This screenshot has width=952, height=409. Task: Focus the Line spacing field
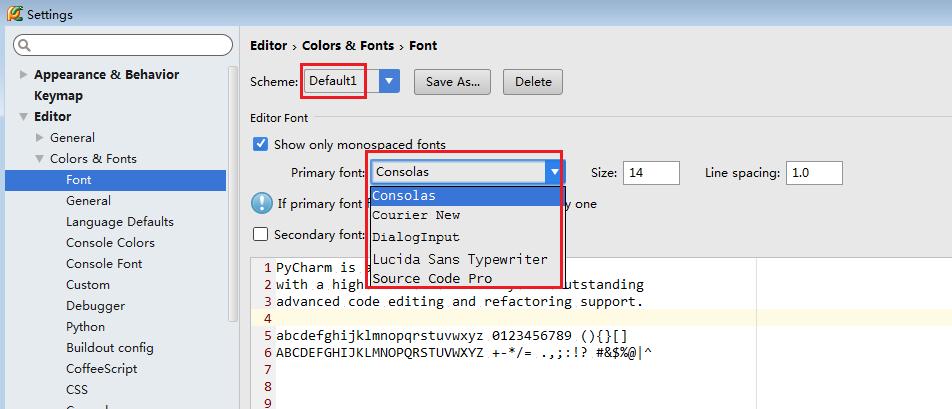[813, 173]
